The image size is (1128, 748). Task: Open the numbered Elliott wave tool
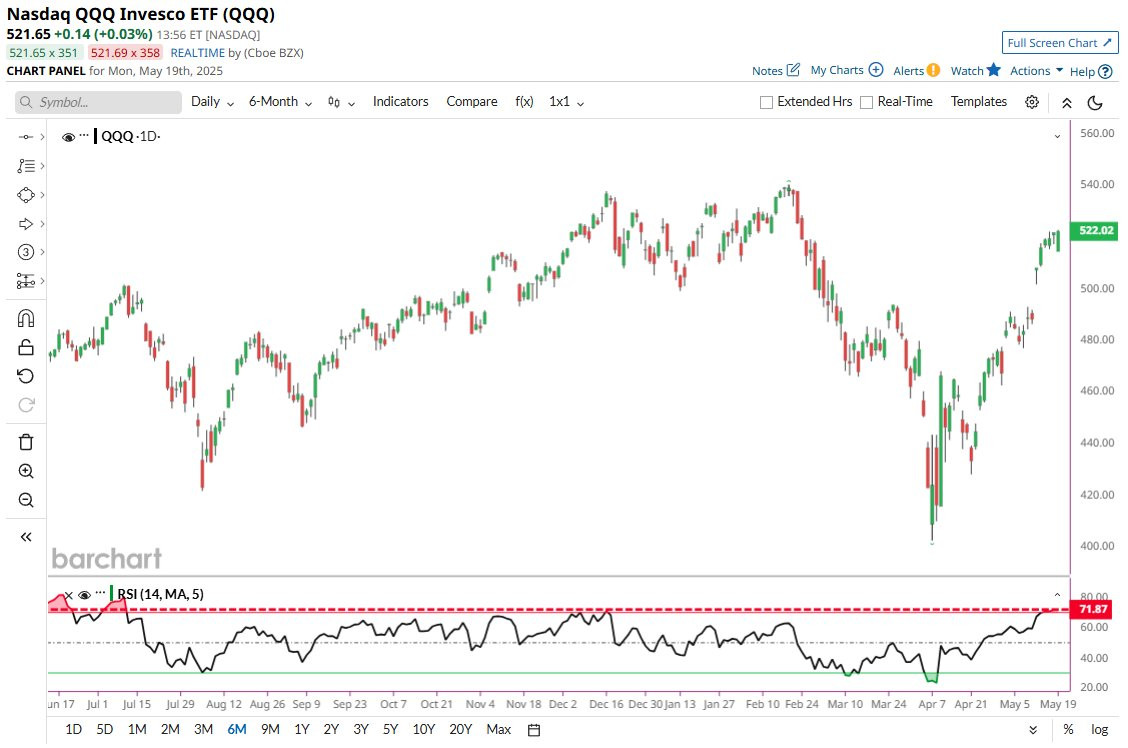click(x=26, y=252)
